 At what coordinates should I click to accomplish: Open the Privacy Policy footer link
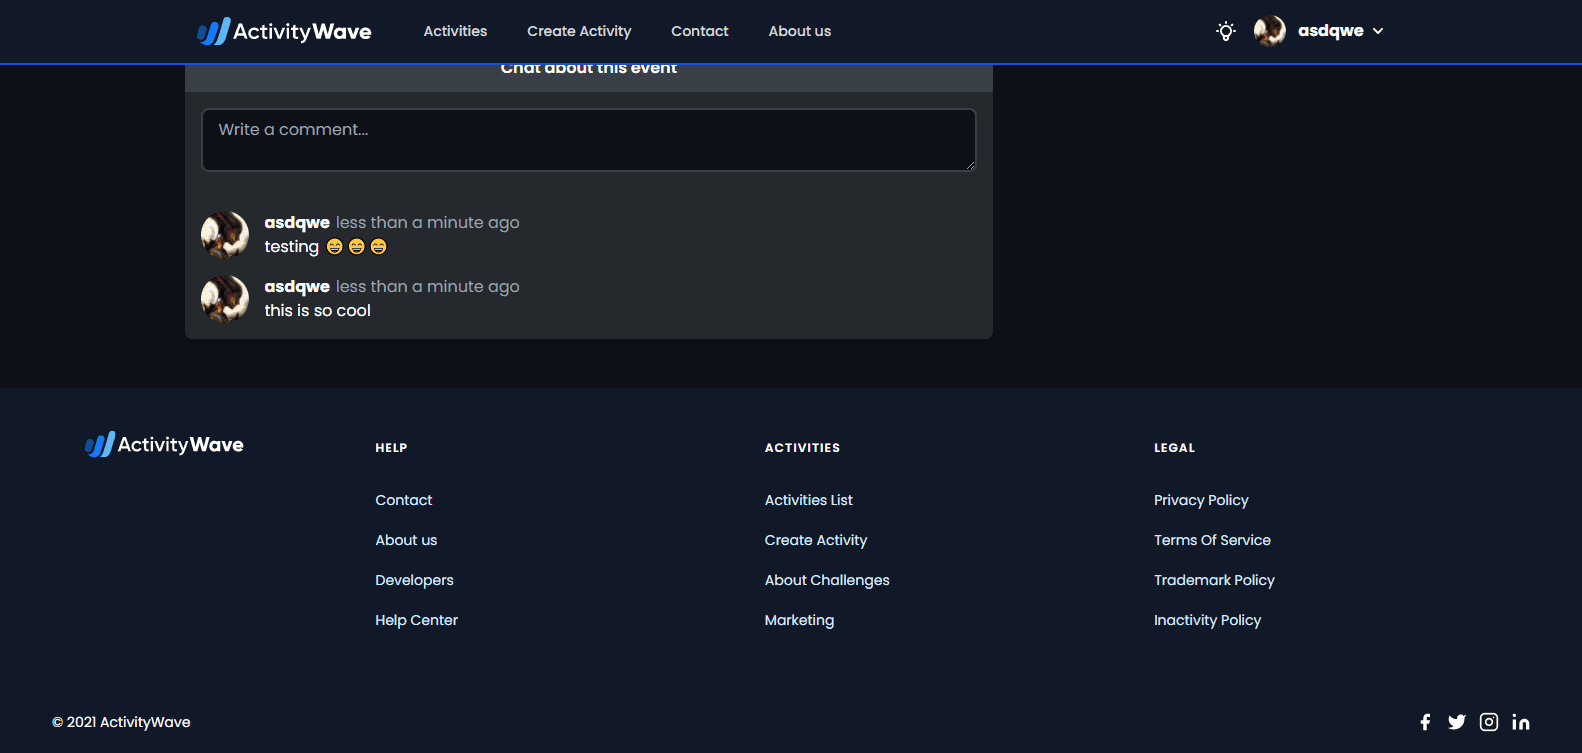1201,500
